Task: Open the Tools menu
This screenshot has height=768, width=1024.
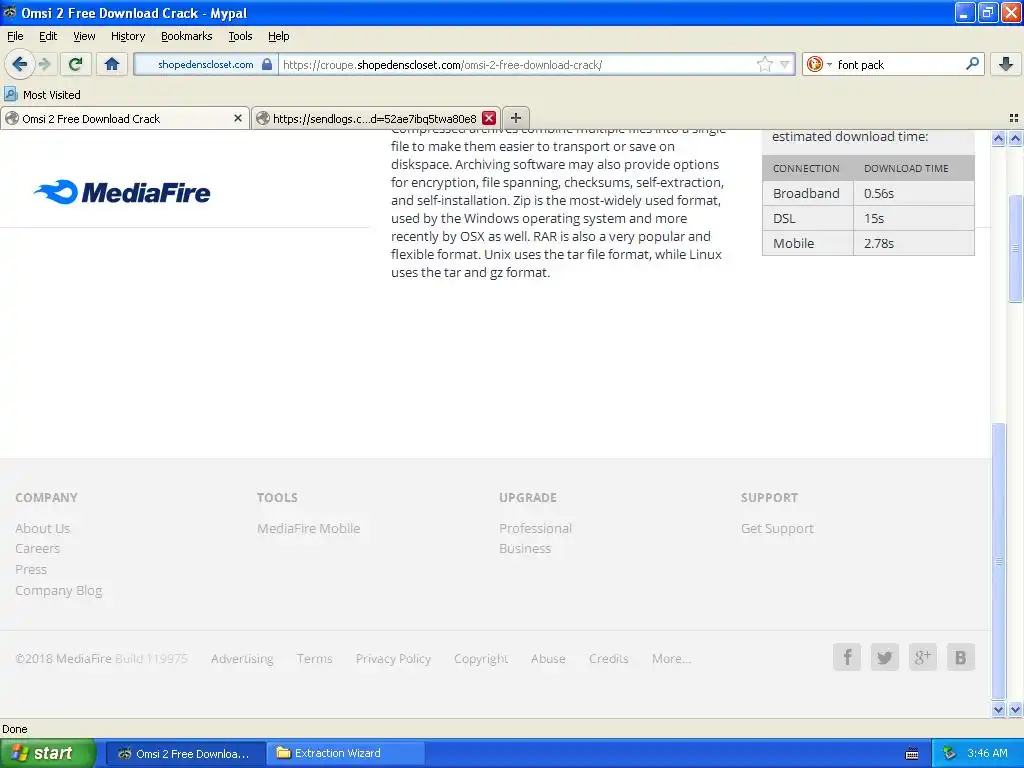Action: point(240,36)
